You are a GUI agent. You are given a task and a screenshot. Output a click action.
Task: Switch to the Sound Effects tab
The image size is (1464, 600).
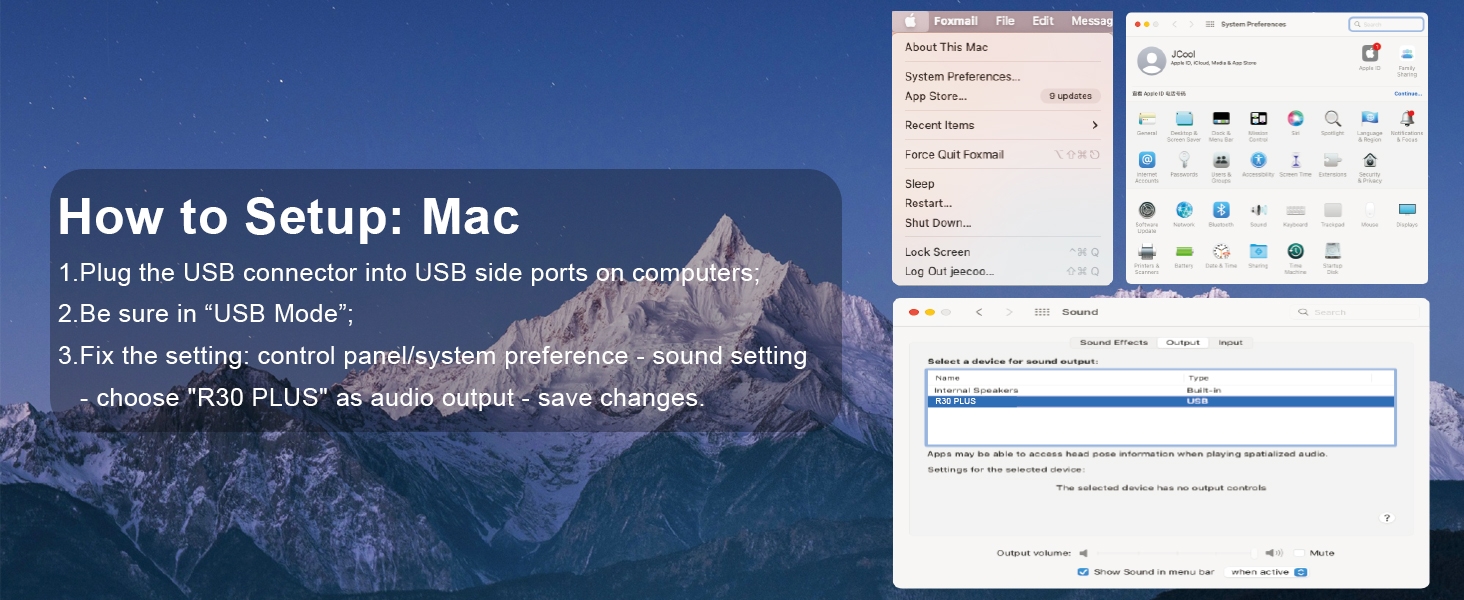(x=1113, y=343)
